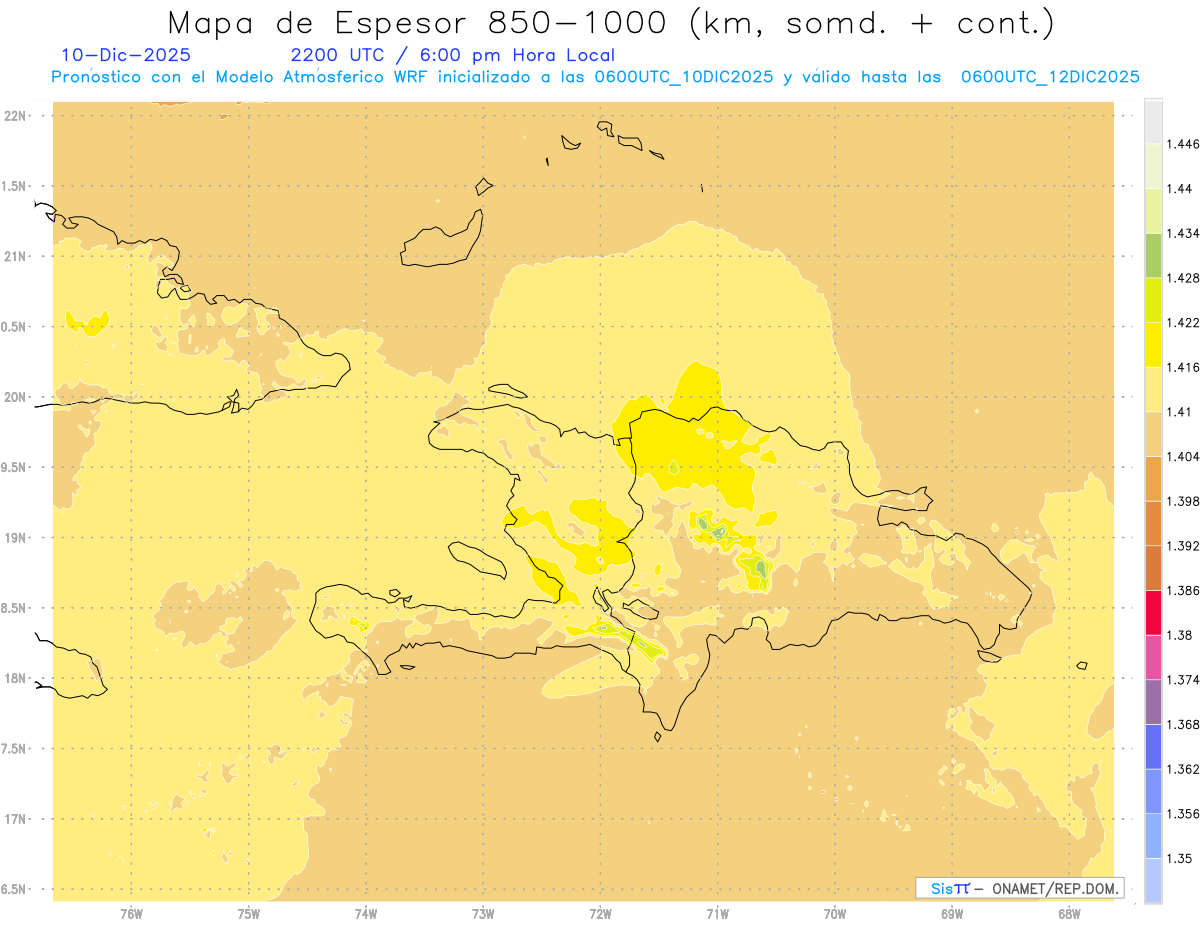The height and width of the screenshot is (927, 1200).
Task: Click the date label "10-Dic-2025"
Action: [126, 55]
